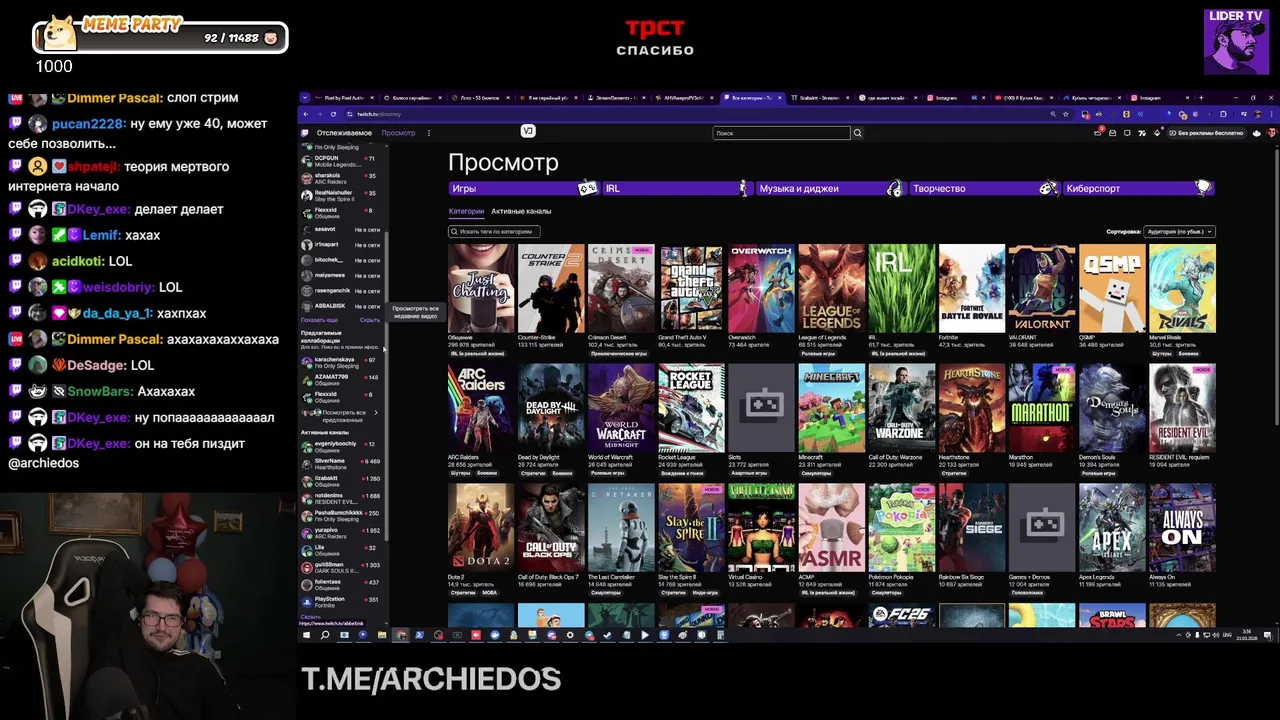Open more options three-dot menu in Twitch nav
The image size is (1280, 720).
pyautogui.click(x=429, y=133)
